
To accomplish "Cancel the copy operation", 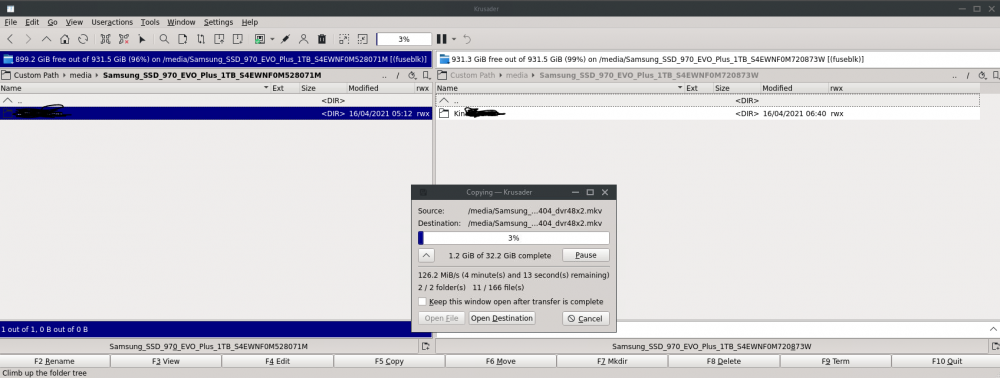I will (585, 318).
